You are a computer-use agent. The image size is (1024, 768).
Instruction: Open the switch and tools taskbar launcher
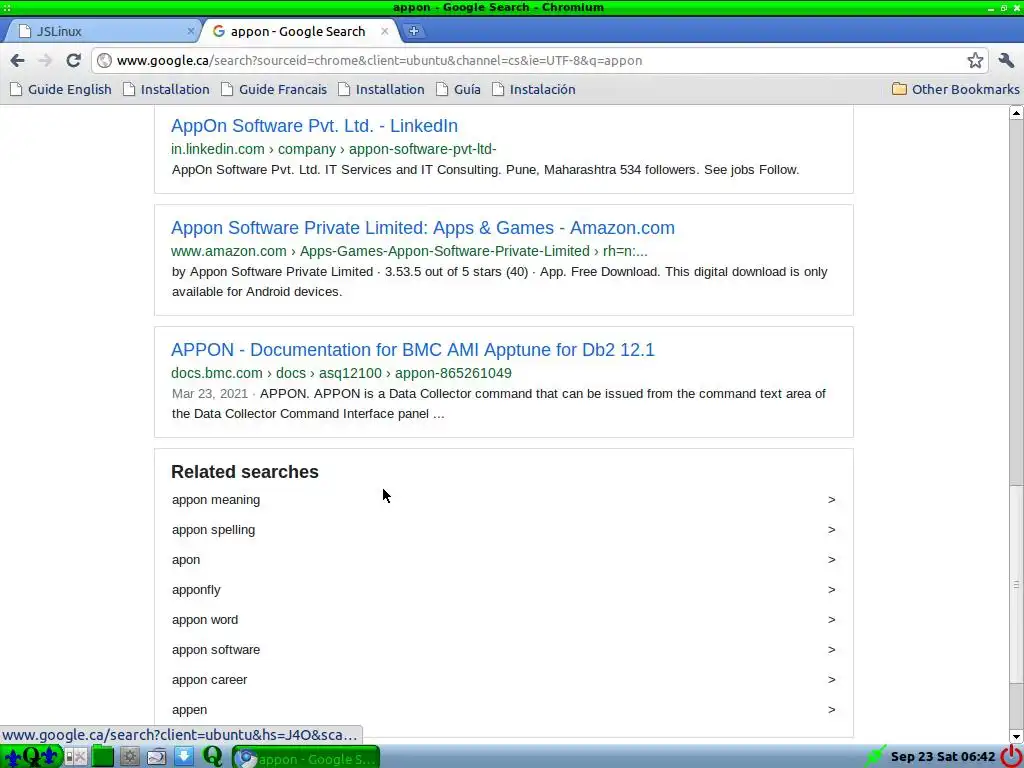(76, 757)
